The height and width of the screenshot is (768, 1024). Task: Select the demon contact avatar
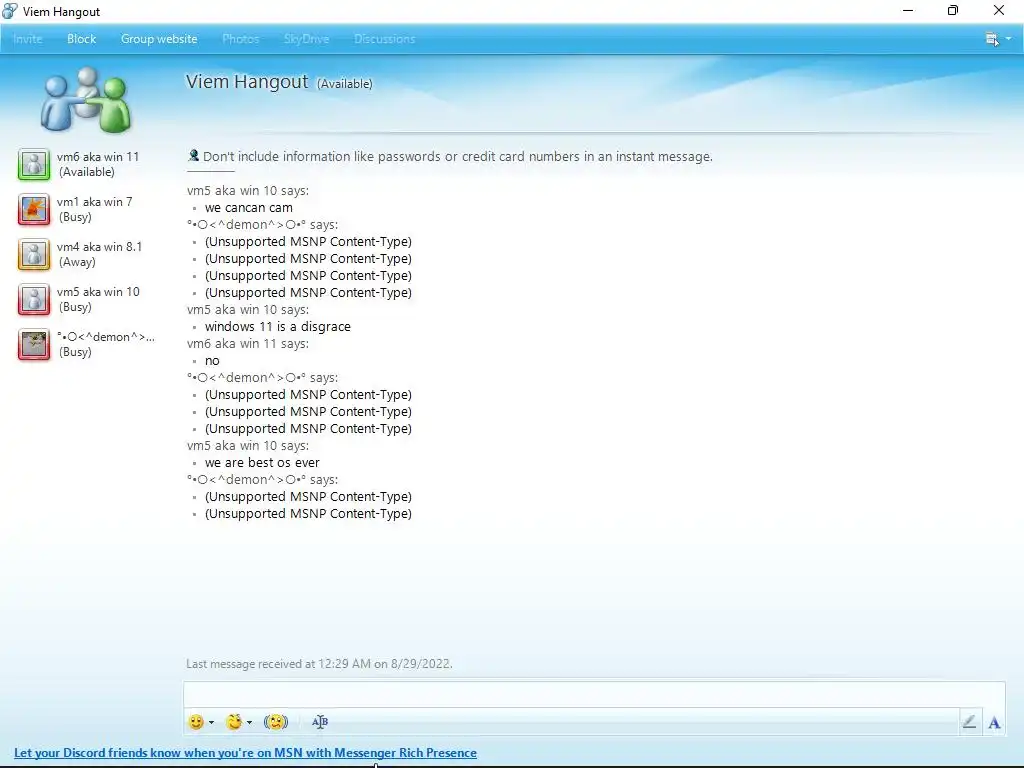point(34,344)
